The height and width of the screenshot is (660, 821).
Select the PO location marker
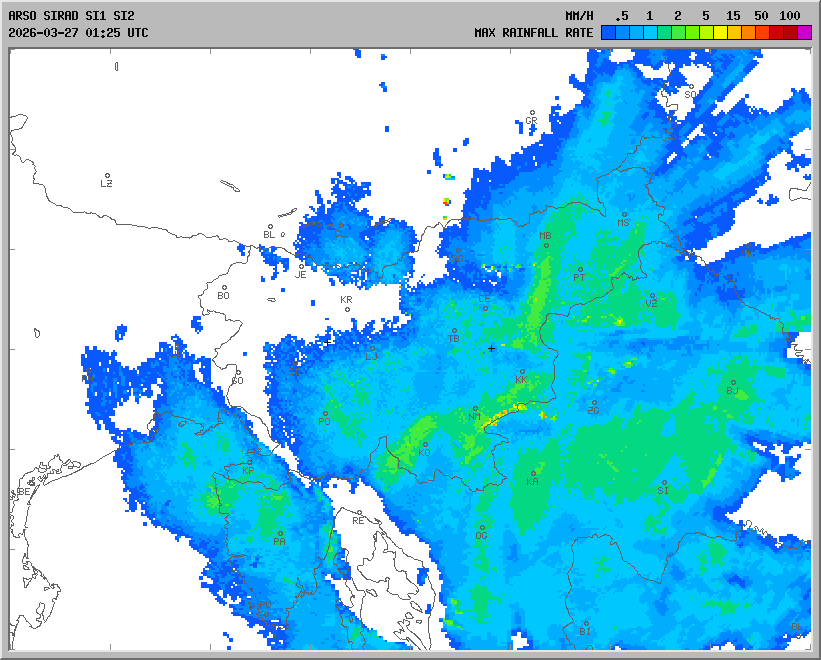click(325, 414)
